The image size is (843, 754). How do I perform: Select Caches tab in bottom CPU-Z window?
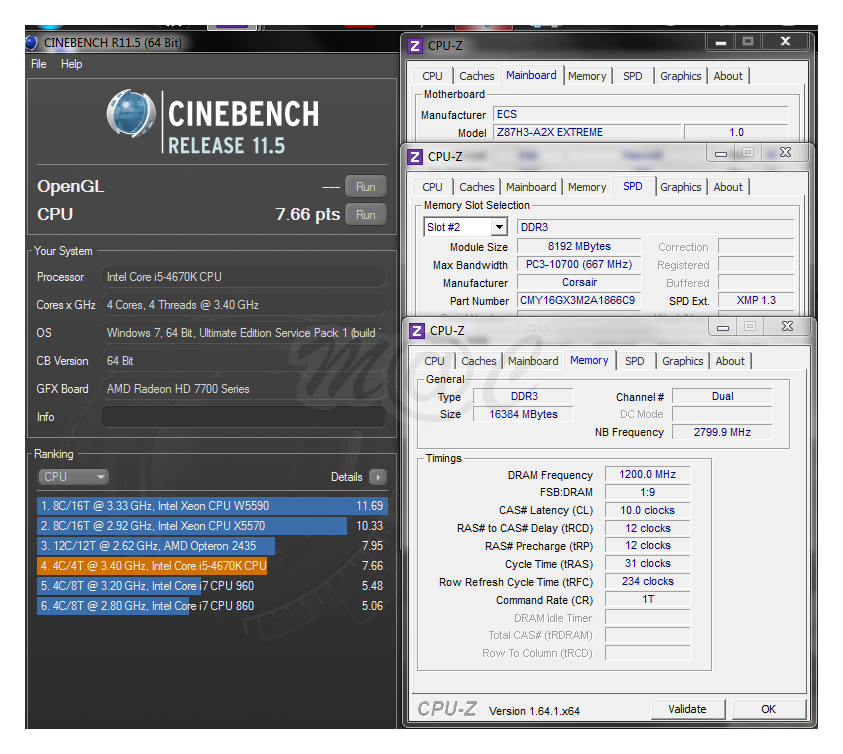point(478,361)
